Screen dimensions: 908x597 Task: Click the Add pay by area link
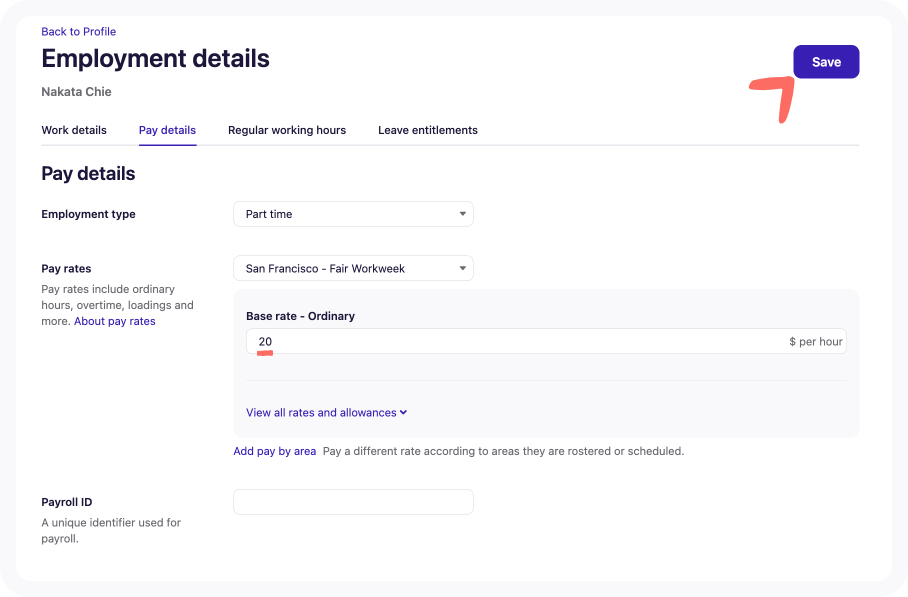[x=274, y=451]
